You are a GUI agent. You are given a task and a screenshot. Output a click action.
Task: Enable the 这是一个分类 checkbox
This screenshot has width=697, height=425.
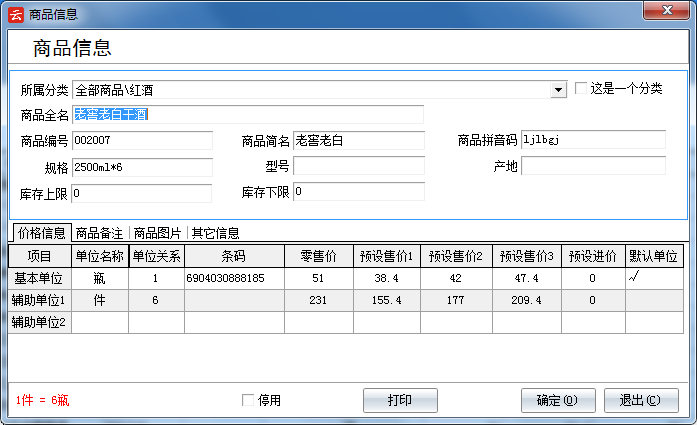point(581,89)
